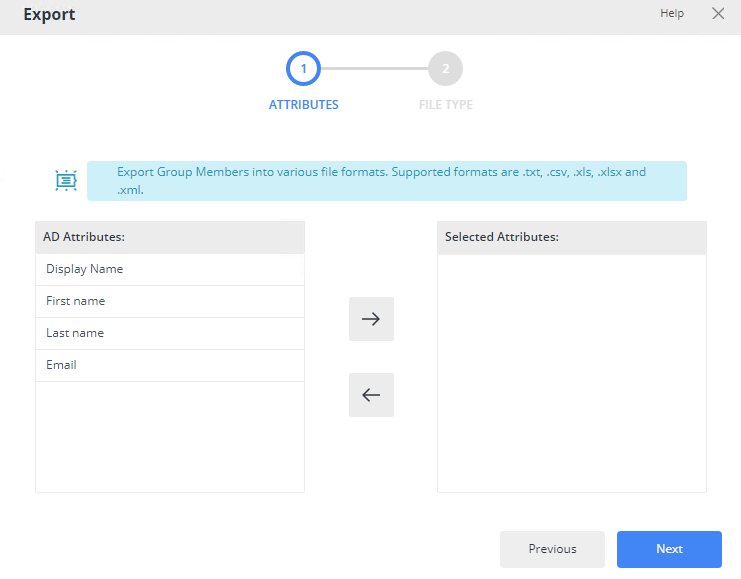
Task: Click the right arrow to add attribute
Action: (x=371, y=319)
